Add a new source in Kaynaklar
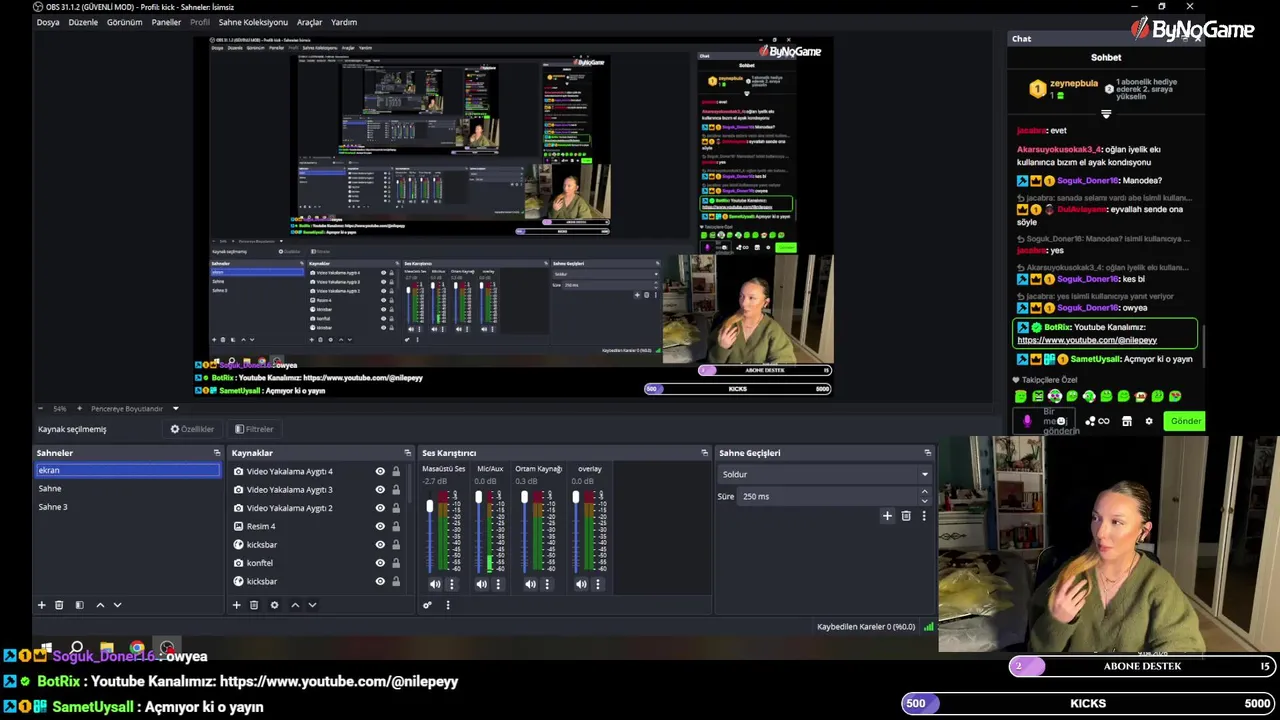The height and width of the screenshot is (720, 1280). tap(237, 605)
